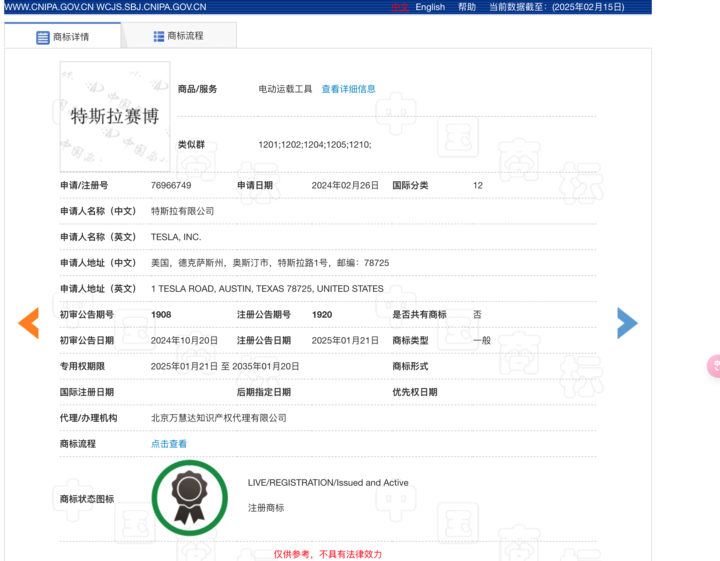The width and height of the screenshot is (720, 561).
Task: Switch to the 商标流程 tab
Action: 179,36
